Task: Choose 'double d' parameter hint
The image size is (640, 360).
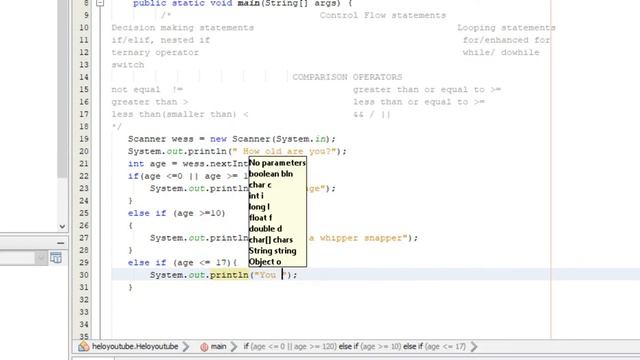Action: click(x=265, y=229)
